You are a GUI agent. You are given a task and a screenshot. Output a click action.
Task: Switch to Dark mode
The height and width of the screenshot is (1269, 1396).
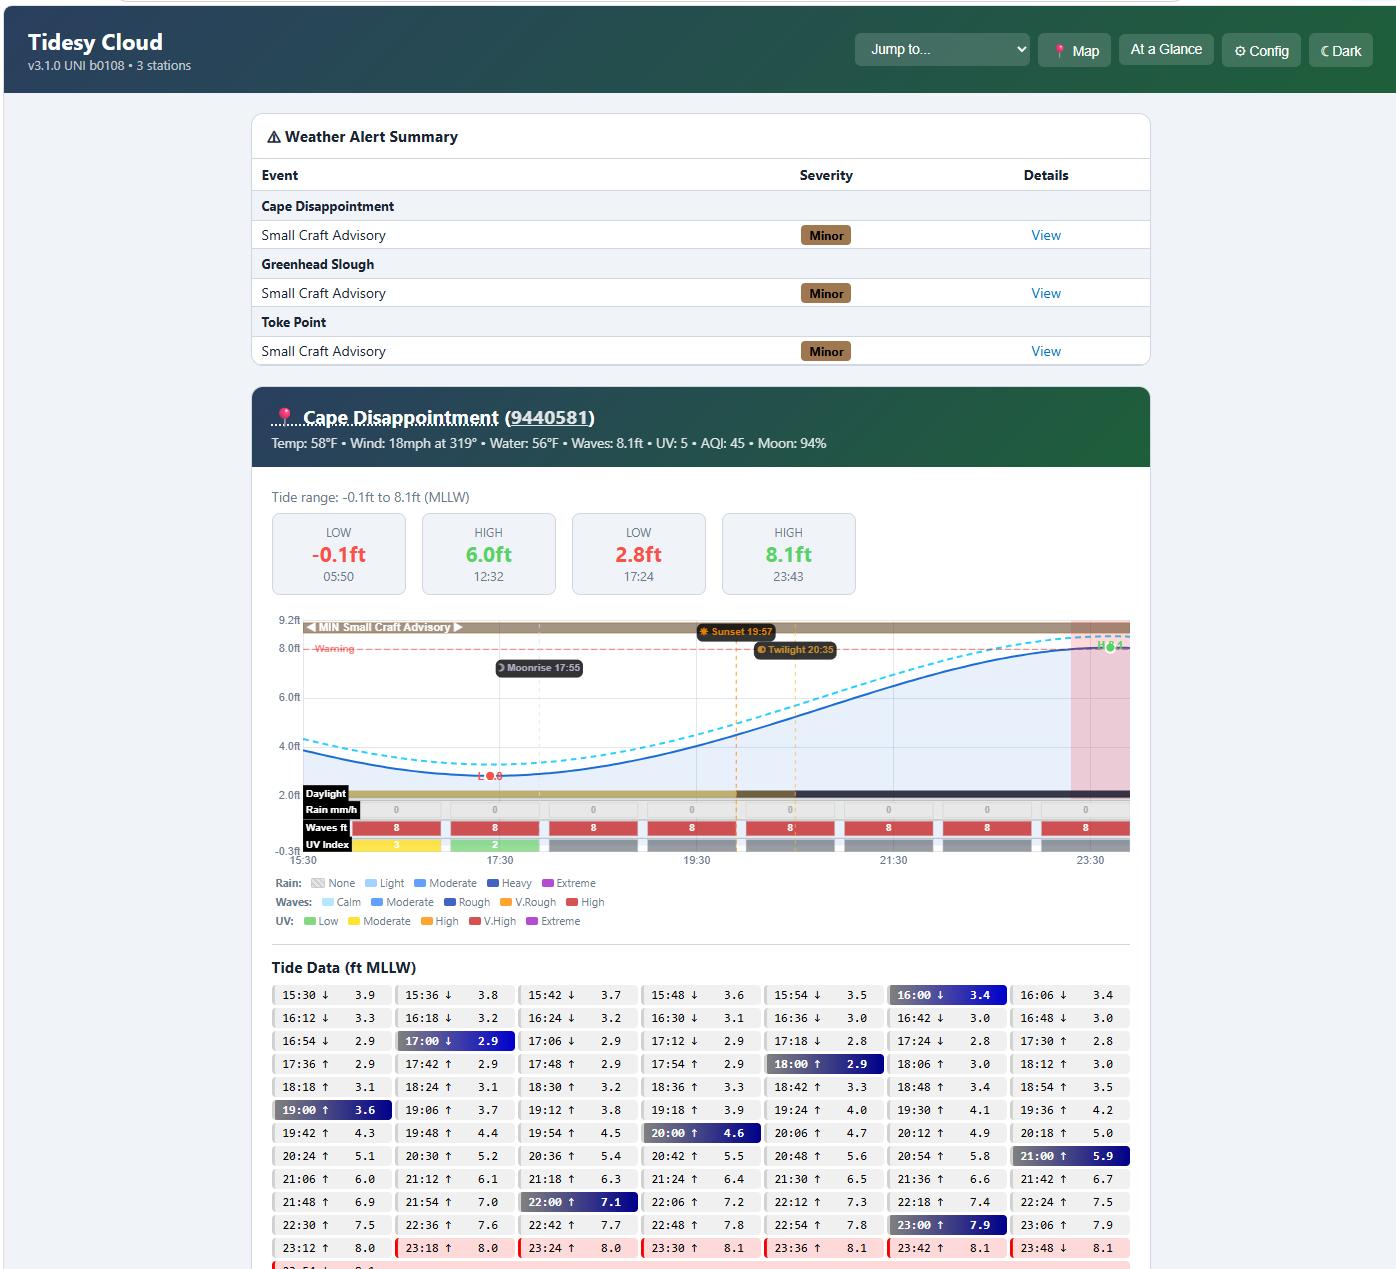[1341, 50]
